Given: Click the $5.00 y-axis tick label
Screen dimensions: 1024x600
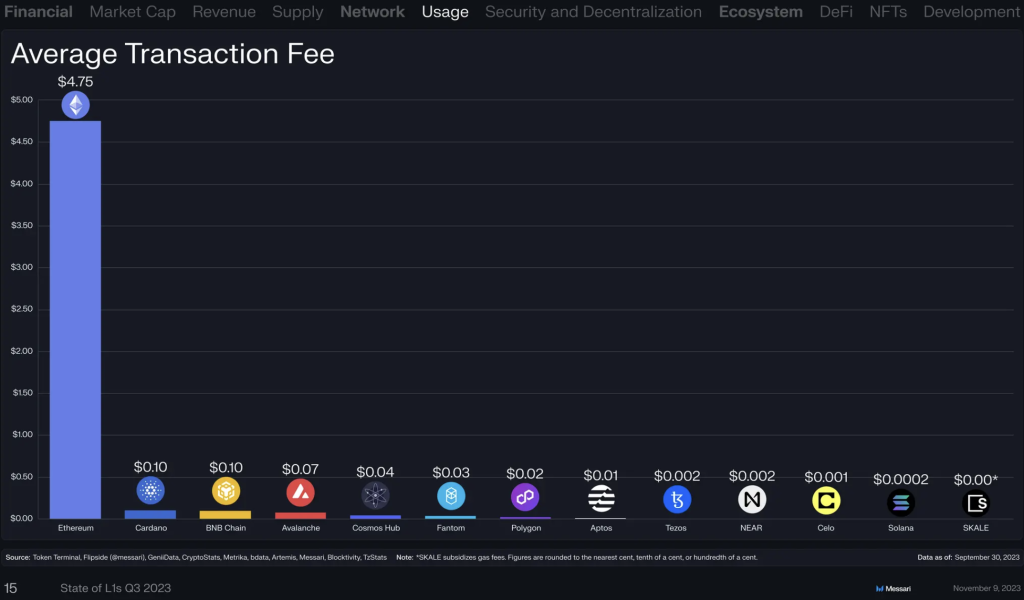Looking at the screenshot, I should point(22,100).
